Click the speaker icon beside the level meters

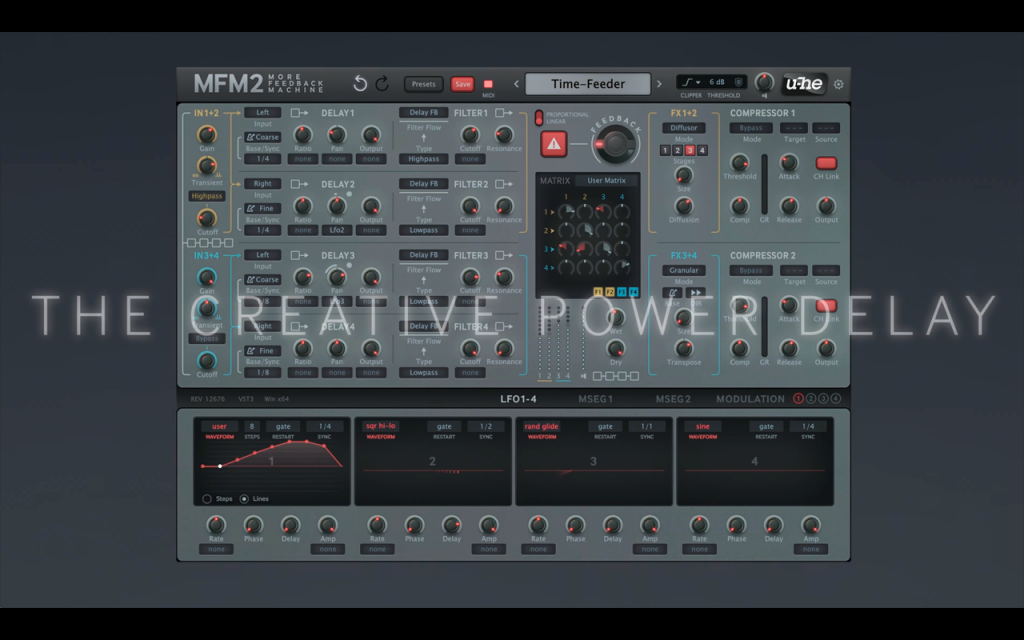point(583,376)
